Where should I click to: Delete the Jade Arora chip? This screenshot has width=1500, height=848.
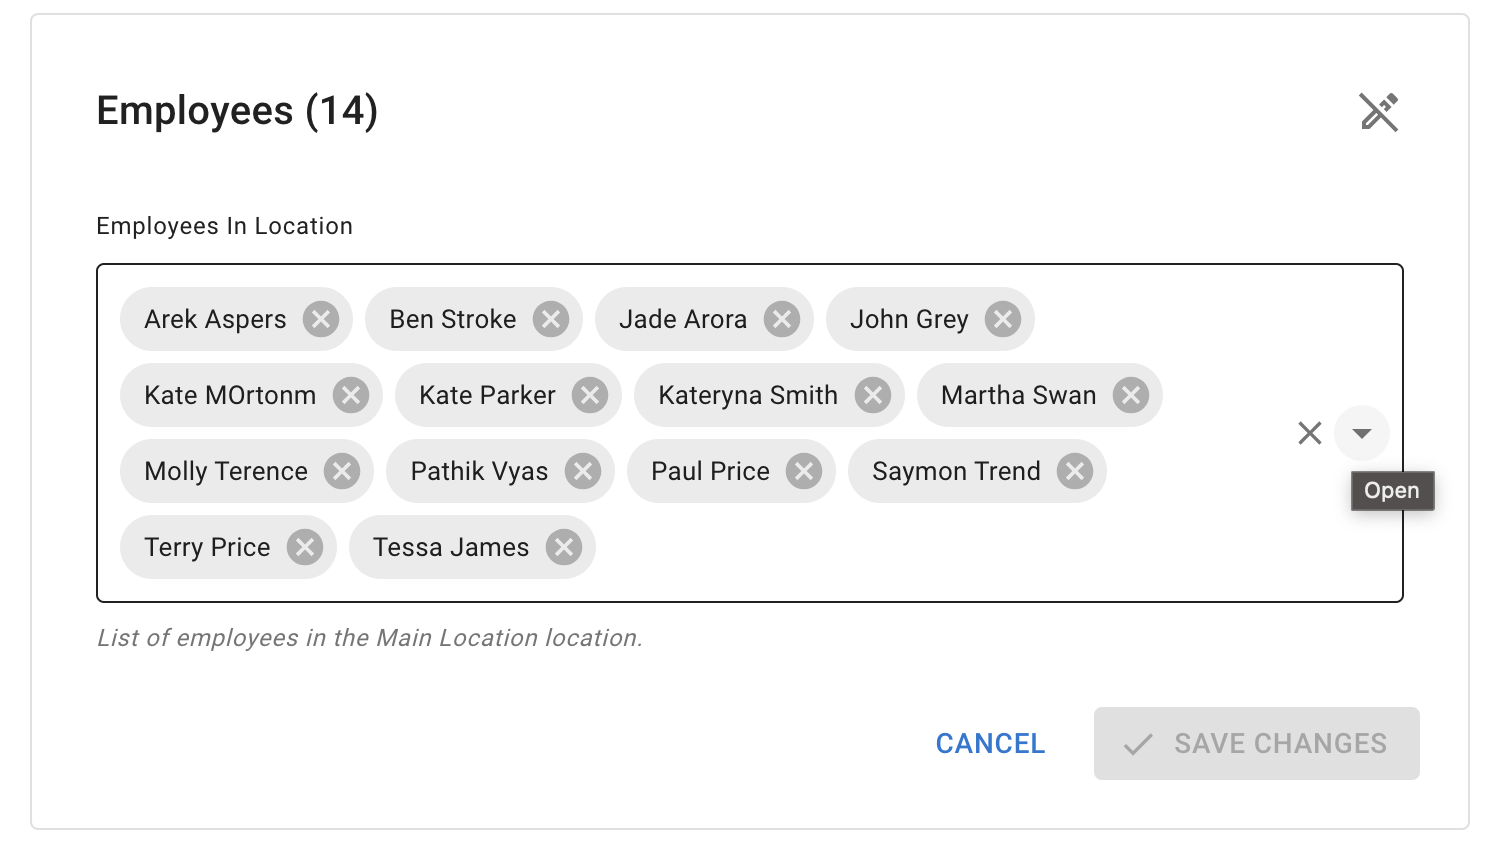pos(782,319)
